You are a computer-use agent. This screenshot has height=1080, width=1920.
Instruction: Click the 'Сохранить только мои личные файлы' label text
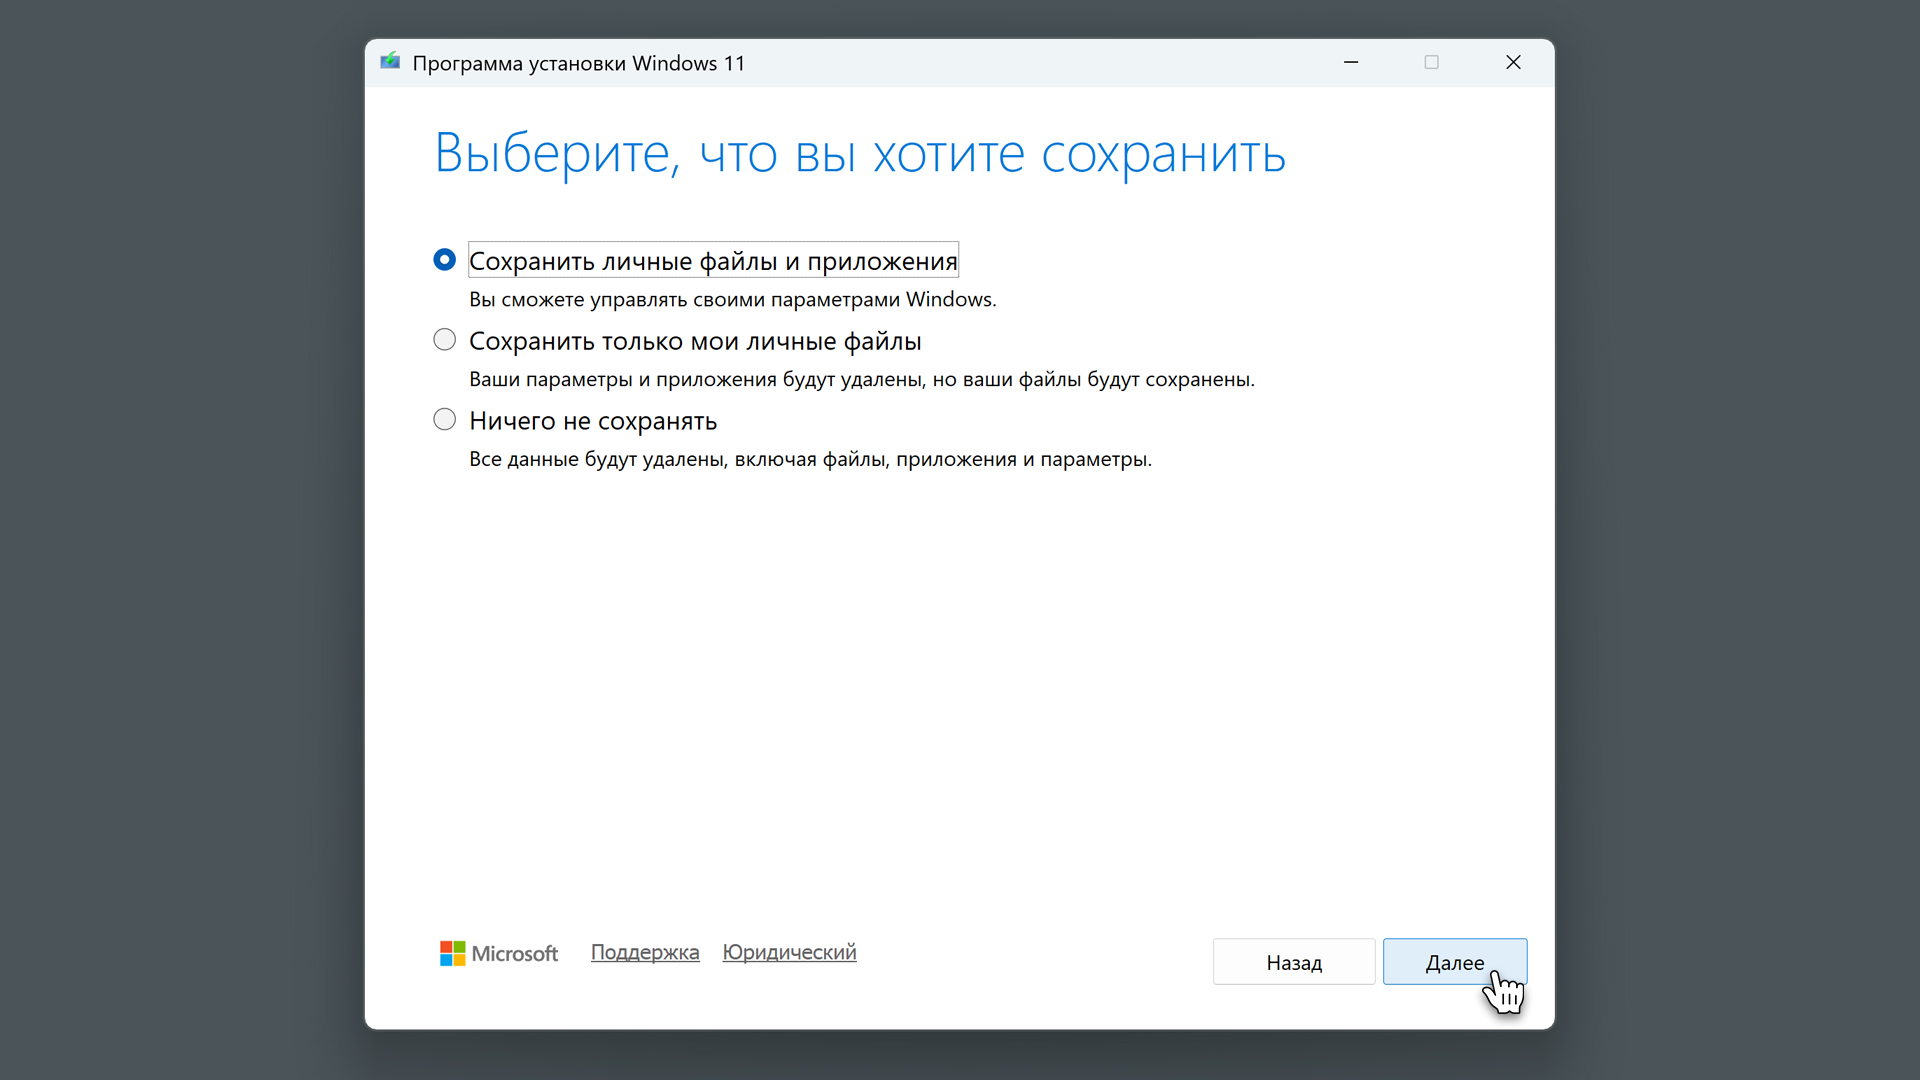[x=695, y=341]
